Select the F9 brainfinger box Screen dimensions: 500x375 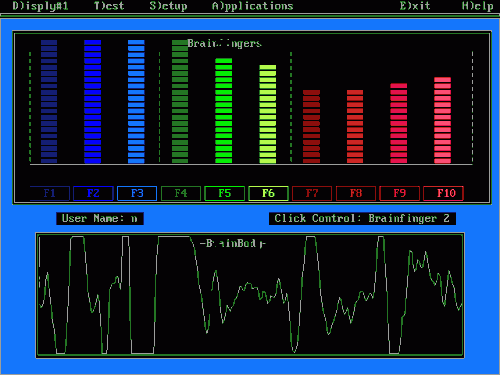coord(399,193)
